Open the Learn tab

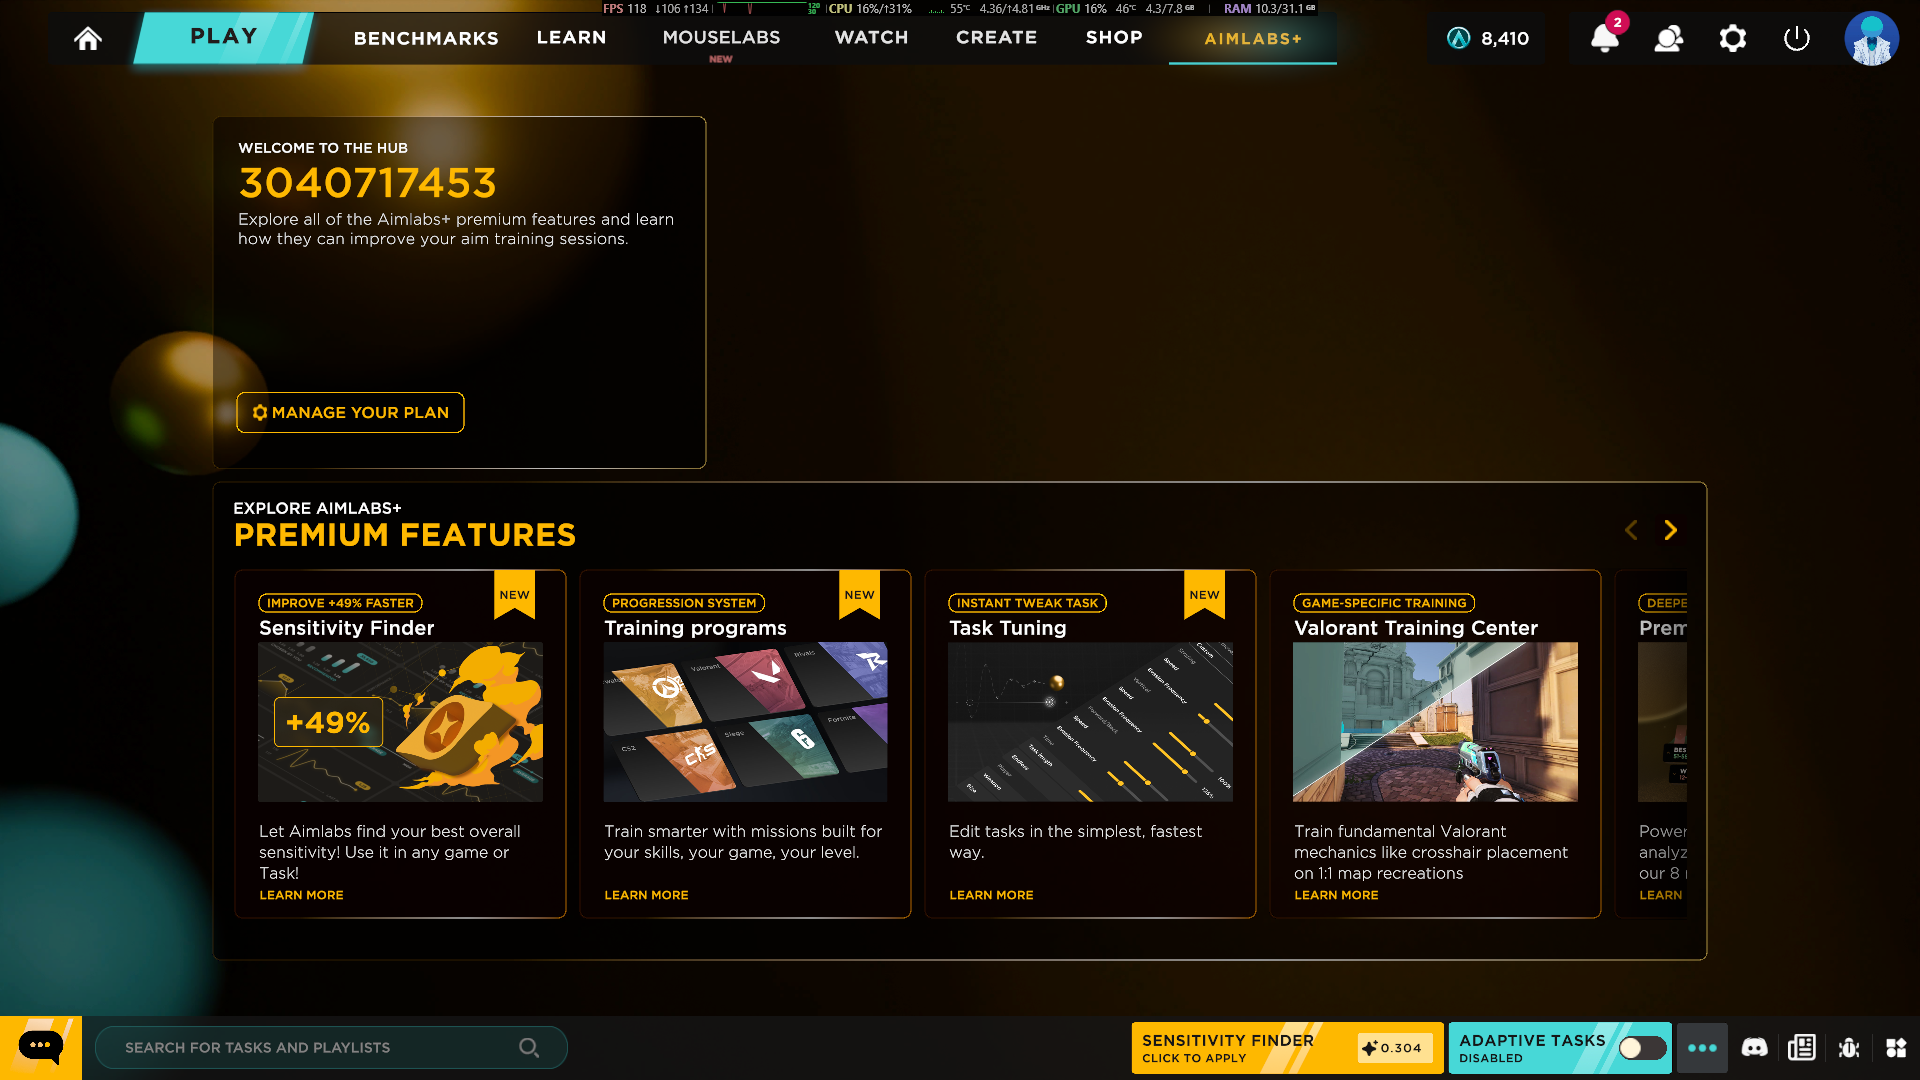pyautogui.click(x=571, y=37)
